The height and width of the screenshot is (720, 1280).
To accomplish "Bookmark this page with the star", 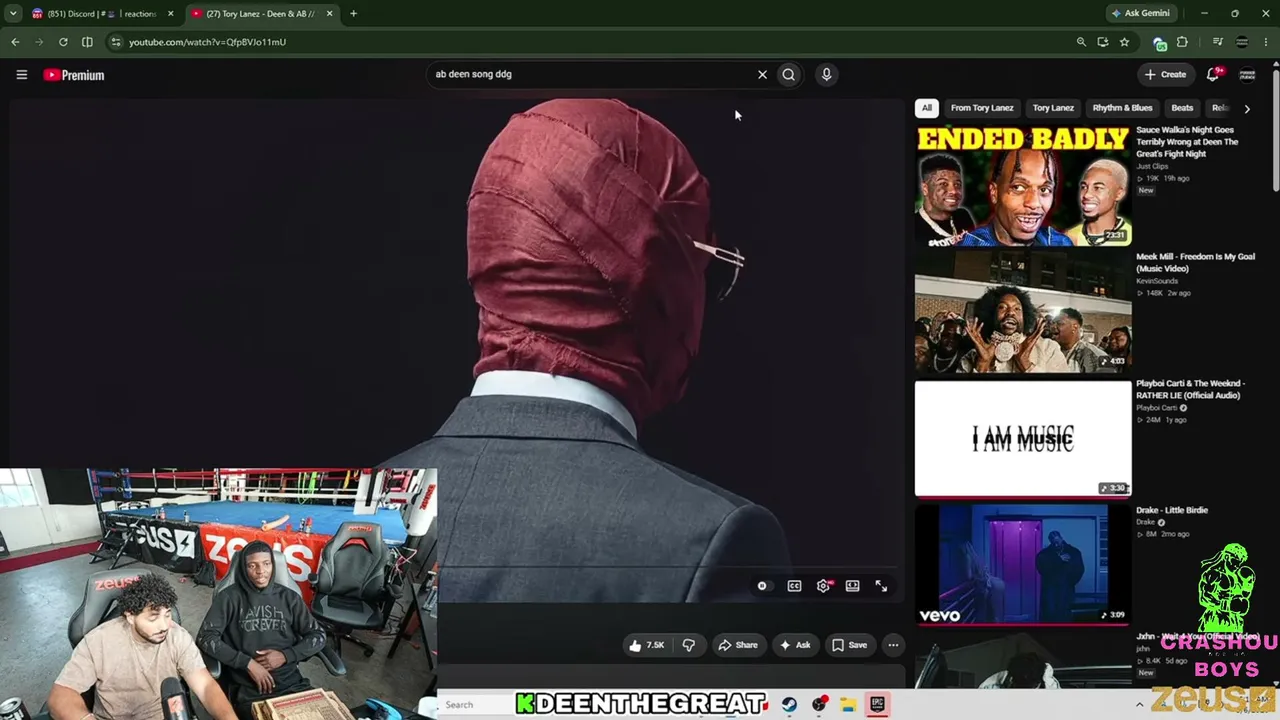I will (x=1124, y=42).
